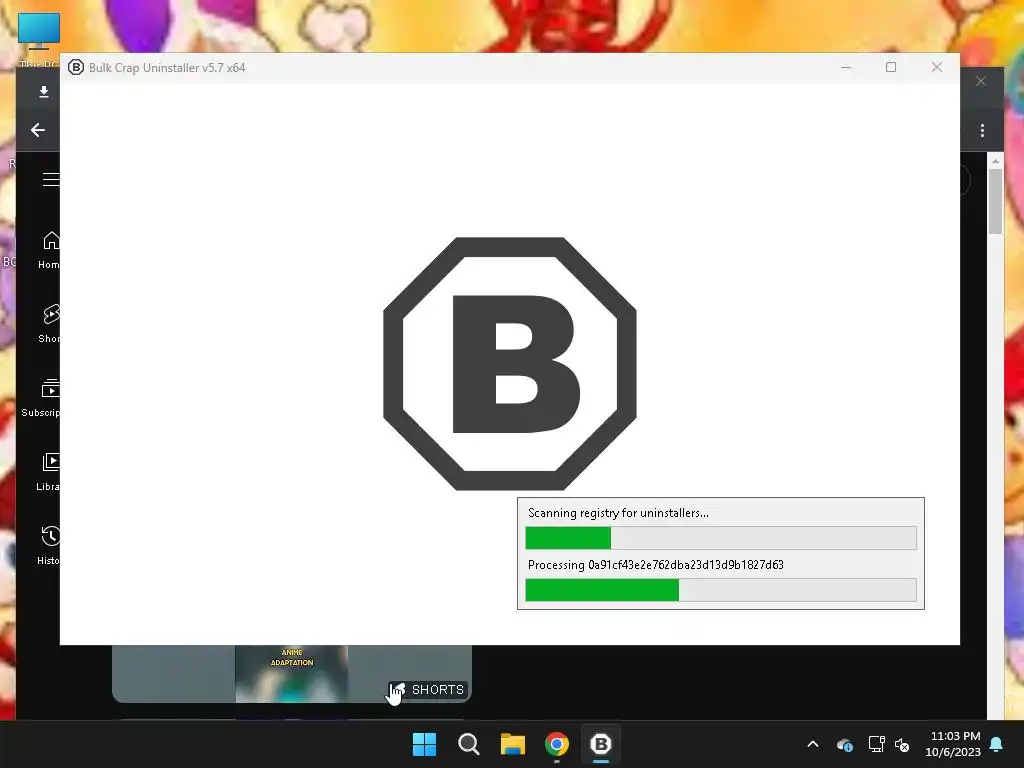The height and width of the screenshot is (768, 1024).
Task: Close the Bulk Crap Uninstaller window
Action: click(x=936, y=67)
